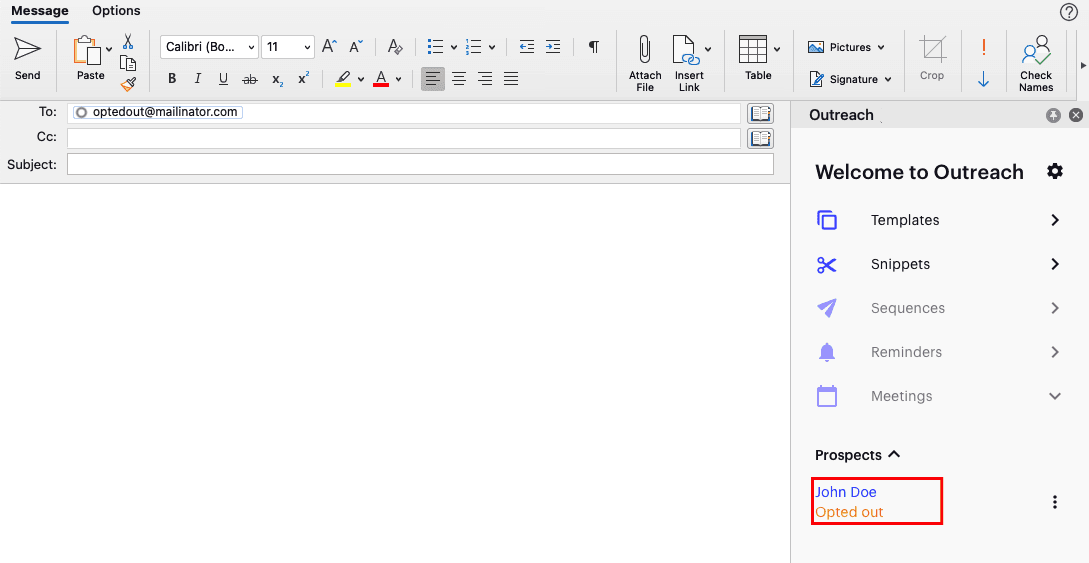Collapse the Prospects section
1089x563 pixels.
(894, 455)
